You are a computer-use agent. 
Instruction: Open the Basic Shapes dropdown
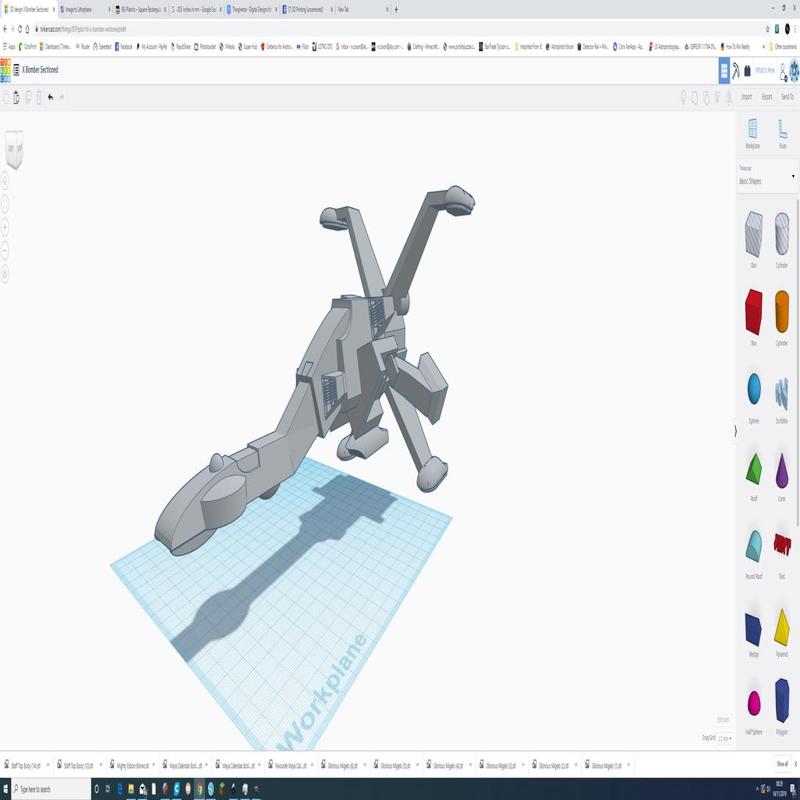[x=767, y=177]
